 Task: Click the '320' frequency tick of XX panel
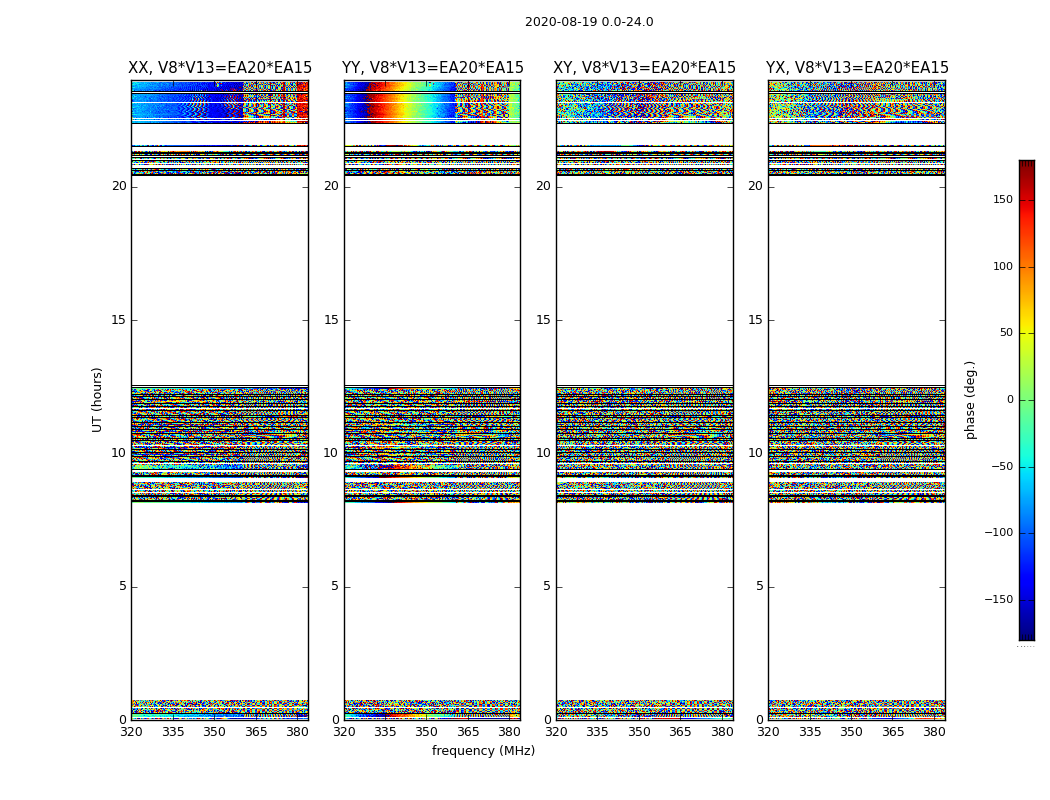(131, 732)
